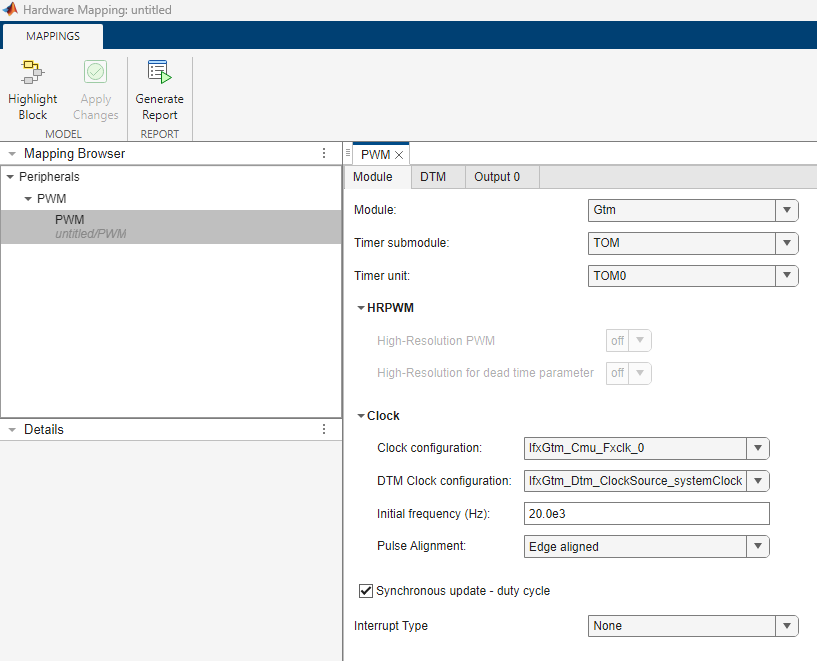
Task: Open the Timer submodule dropdown
Action: [693, 243]
